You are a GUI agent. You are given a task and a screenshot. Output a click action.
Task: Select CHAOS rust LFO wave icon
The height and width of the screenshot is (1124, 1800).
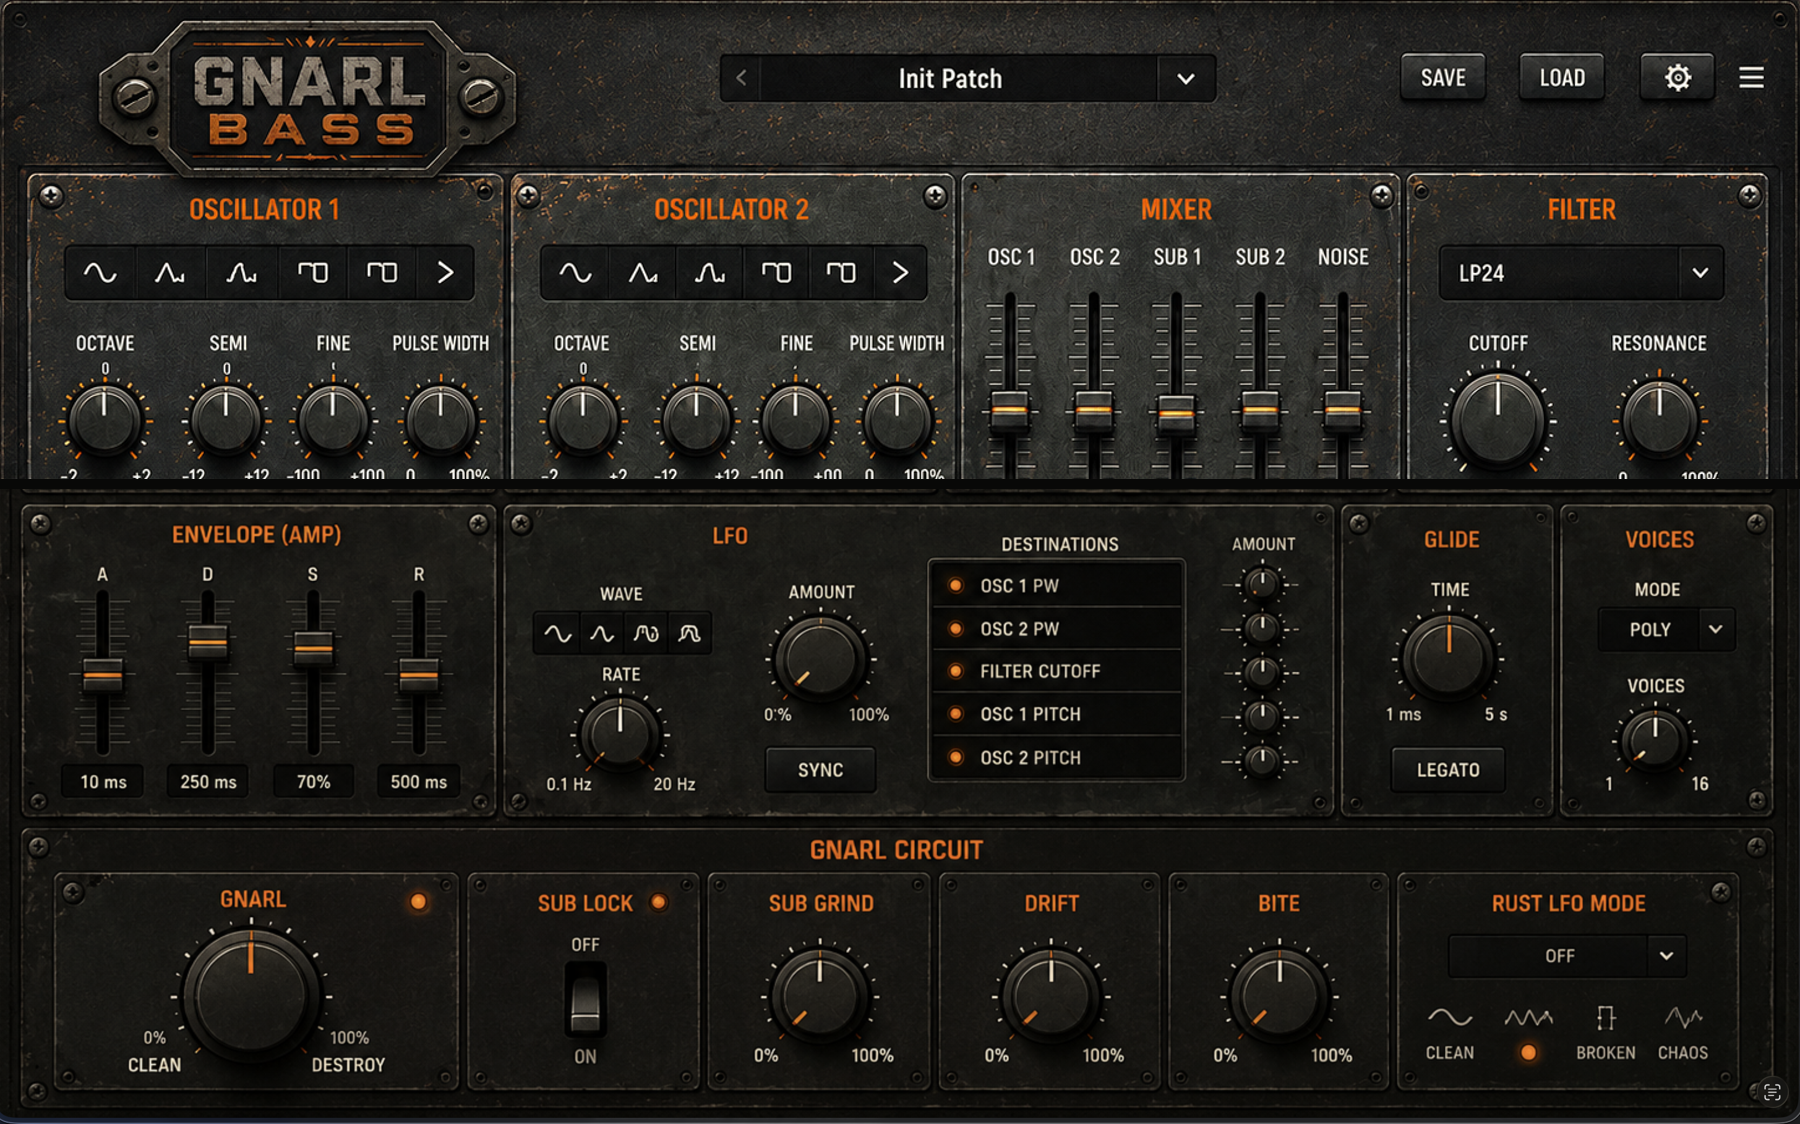tap(1683, 1018)
